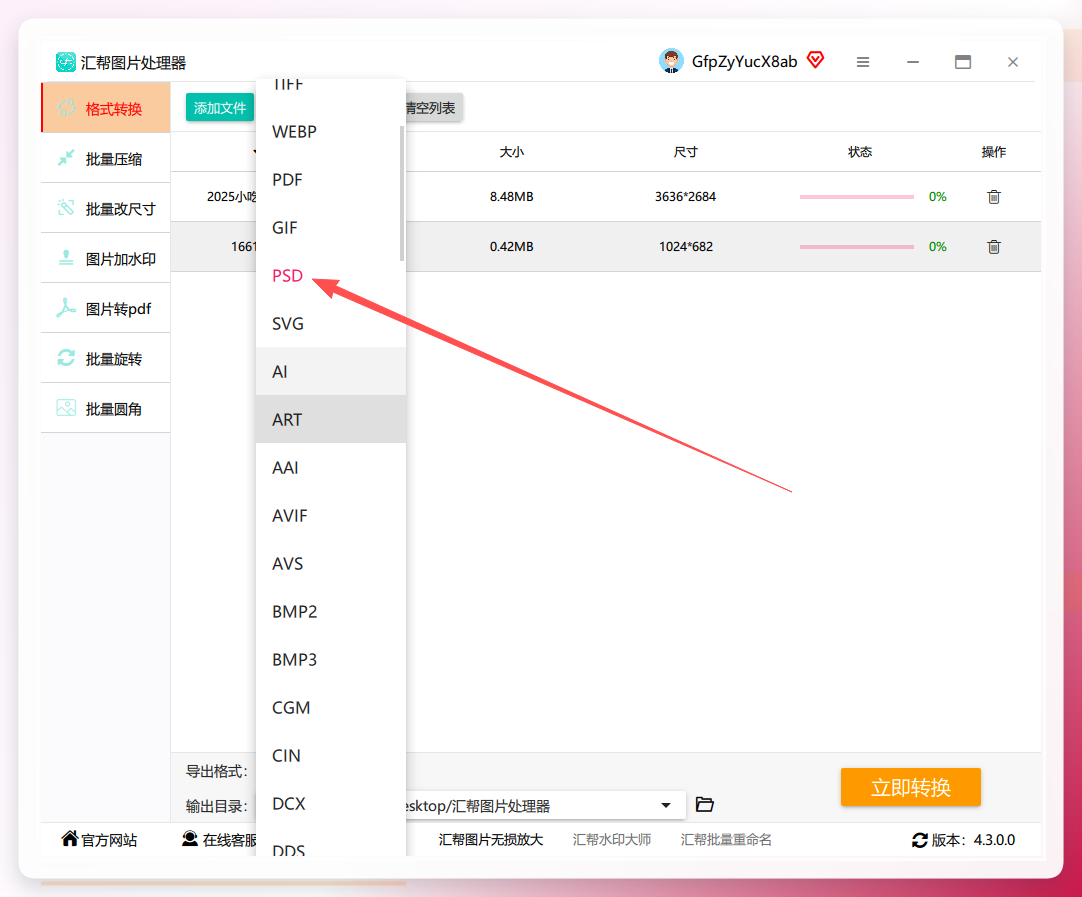The height and width of the screenshot is (897, 1082).
Task: Select CGM in the format list
Action: click(331, 707)
